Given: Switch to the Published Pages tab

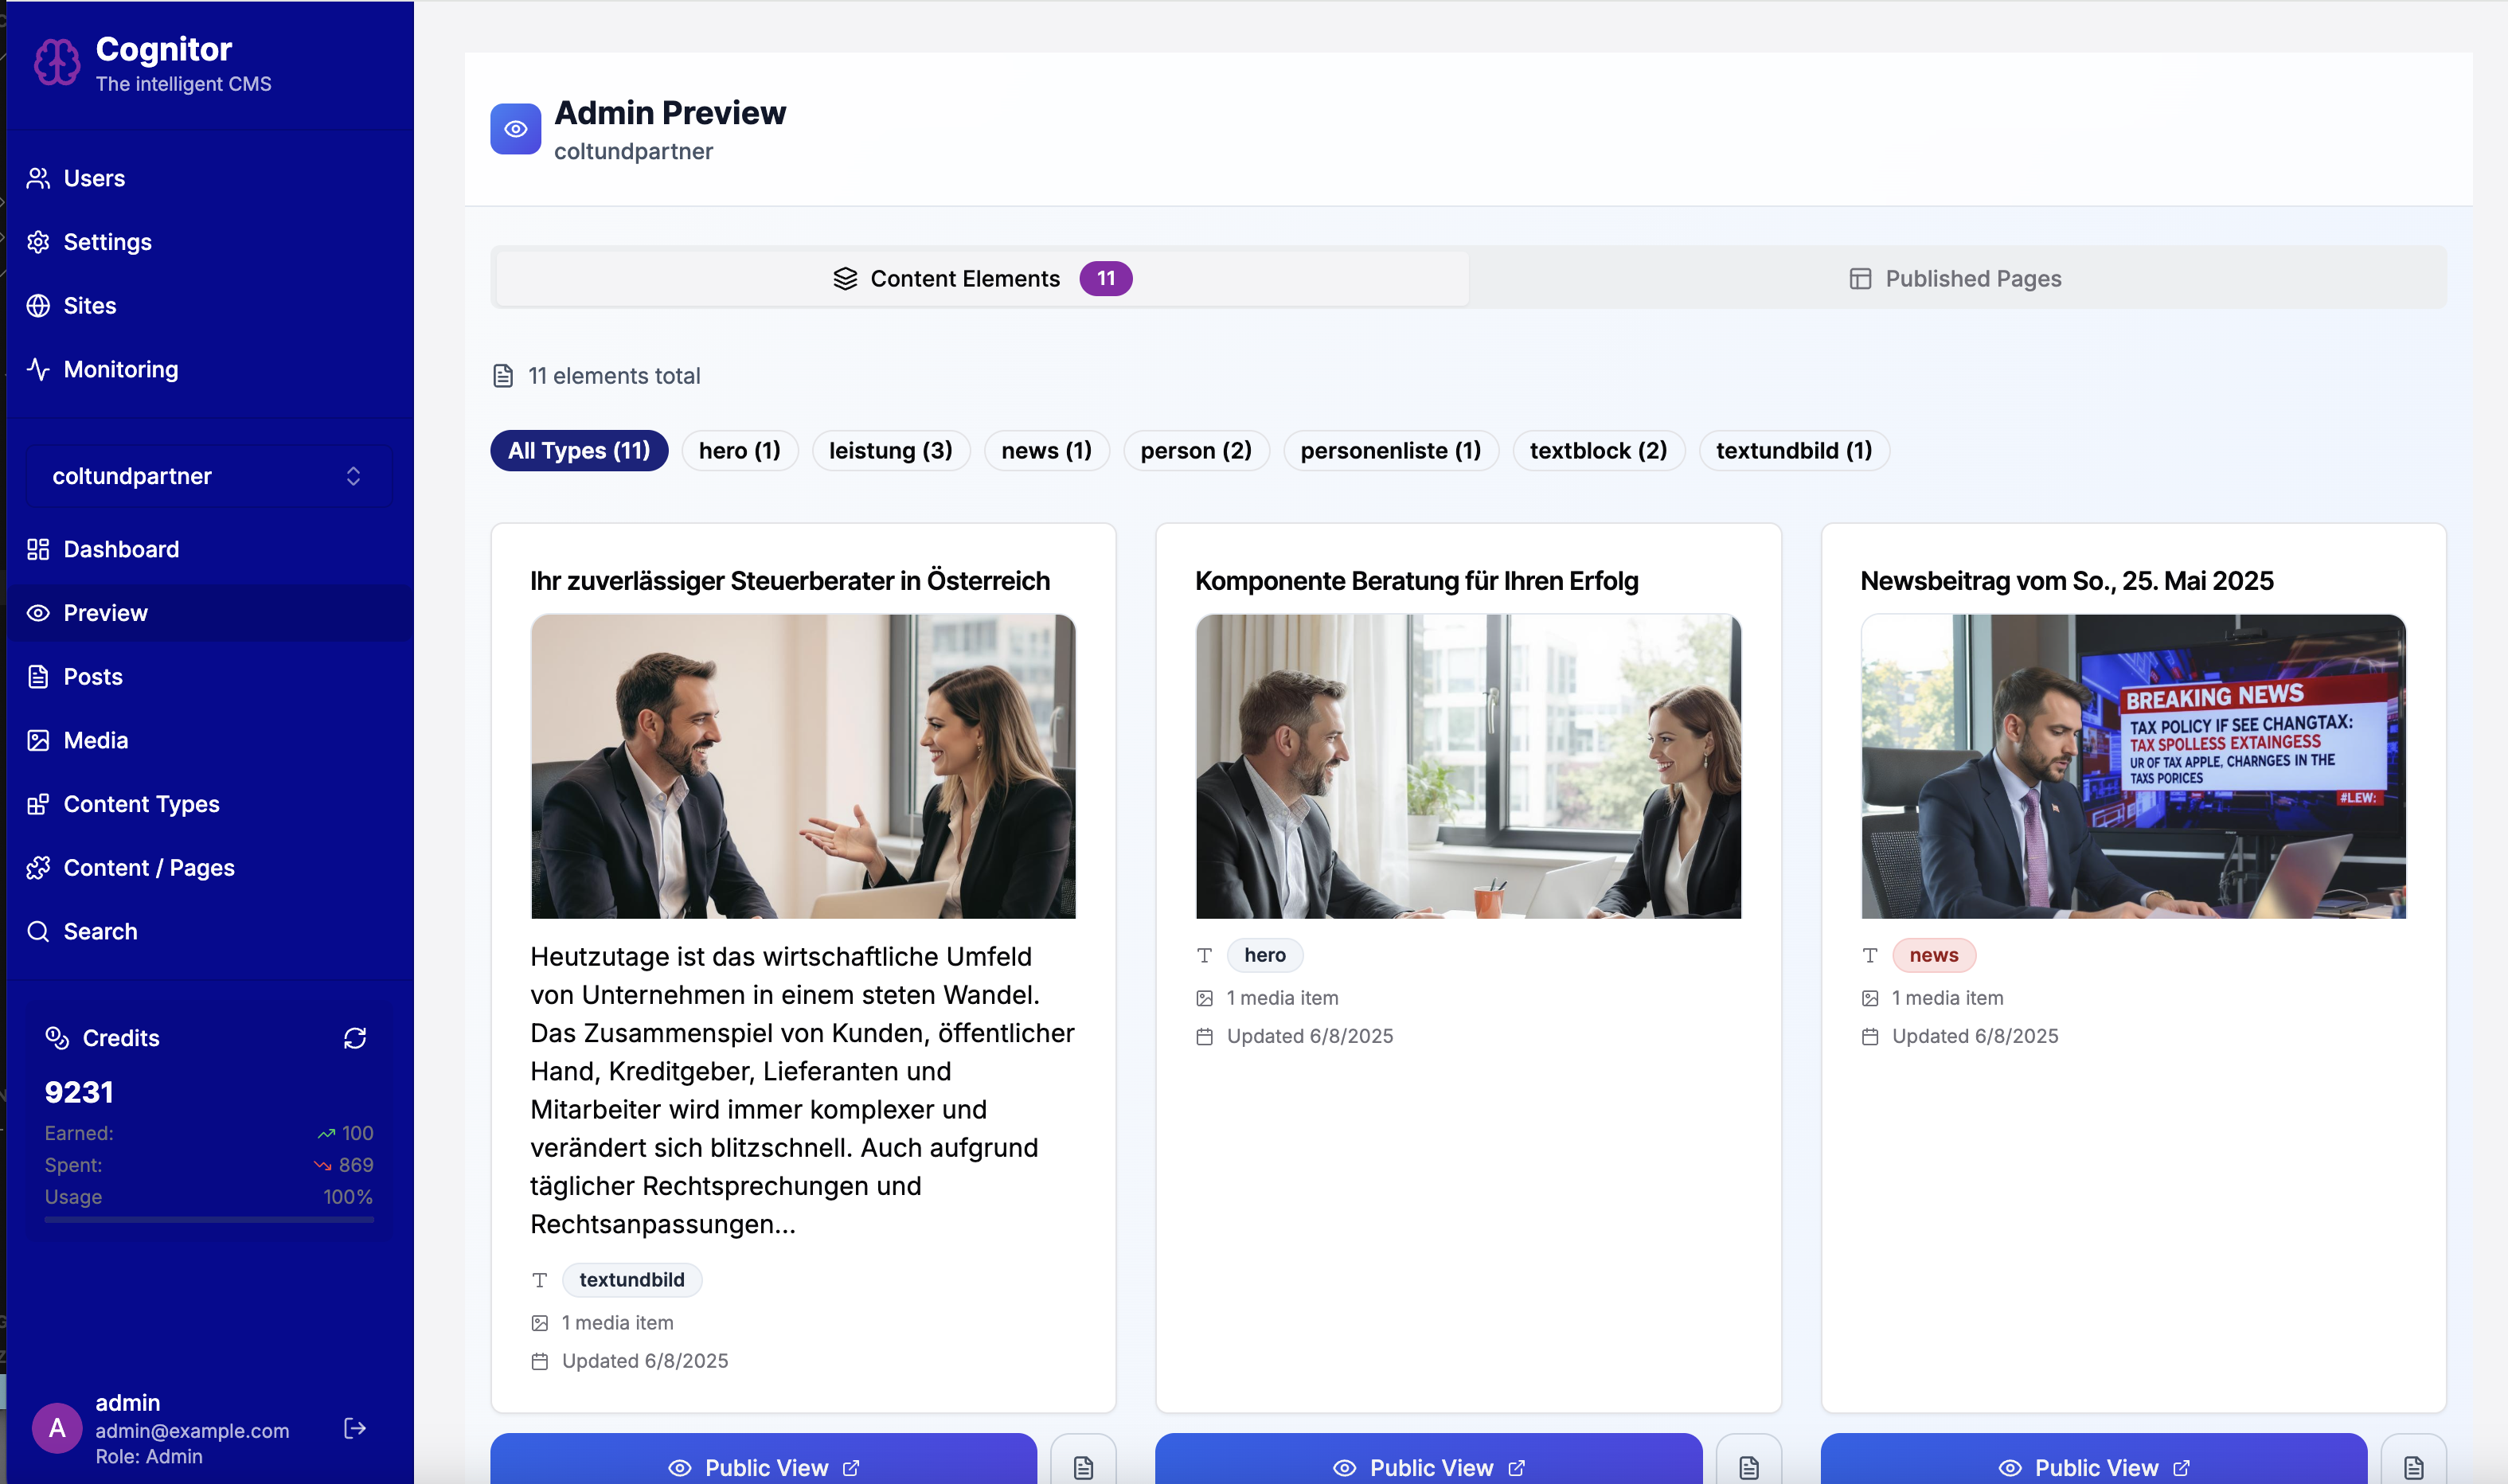Looking at the screenshot, I should (1956, 279).
